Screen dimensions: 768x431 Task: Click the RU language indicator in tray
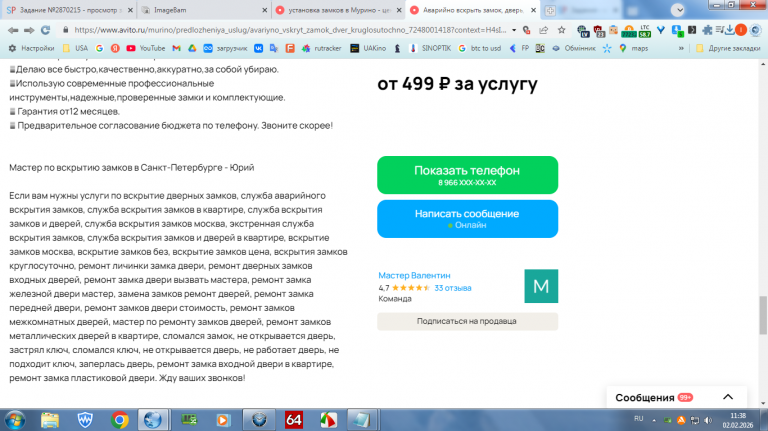click(638, 419)
